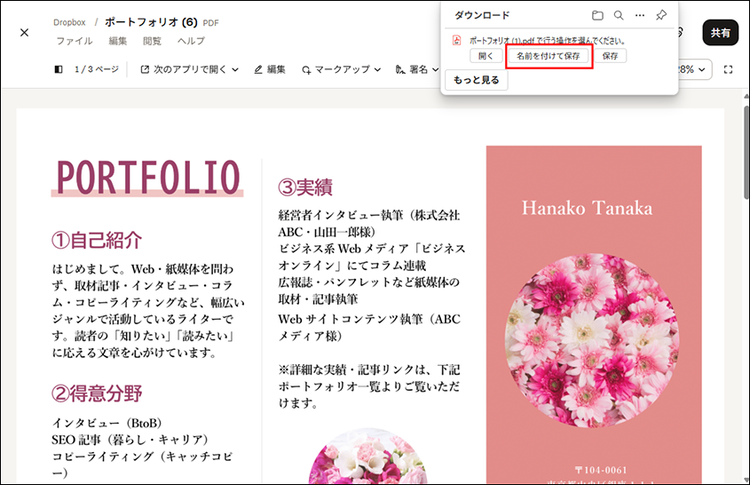The height and width of the screenshot is (485, 750).
Task: Close the Dropbox file preview
Action: pos(24,33)
